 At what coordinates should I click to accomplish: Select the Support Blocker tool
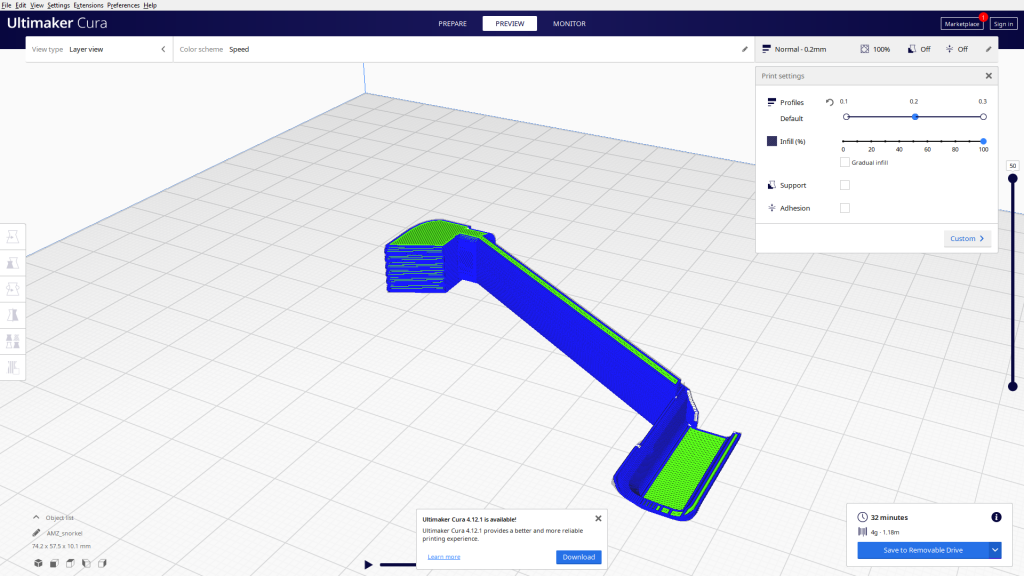[12, 367]
